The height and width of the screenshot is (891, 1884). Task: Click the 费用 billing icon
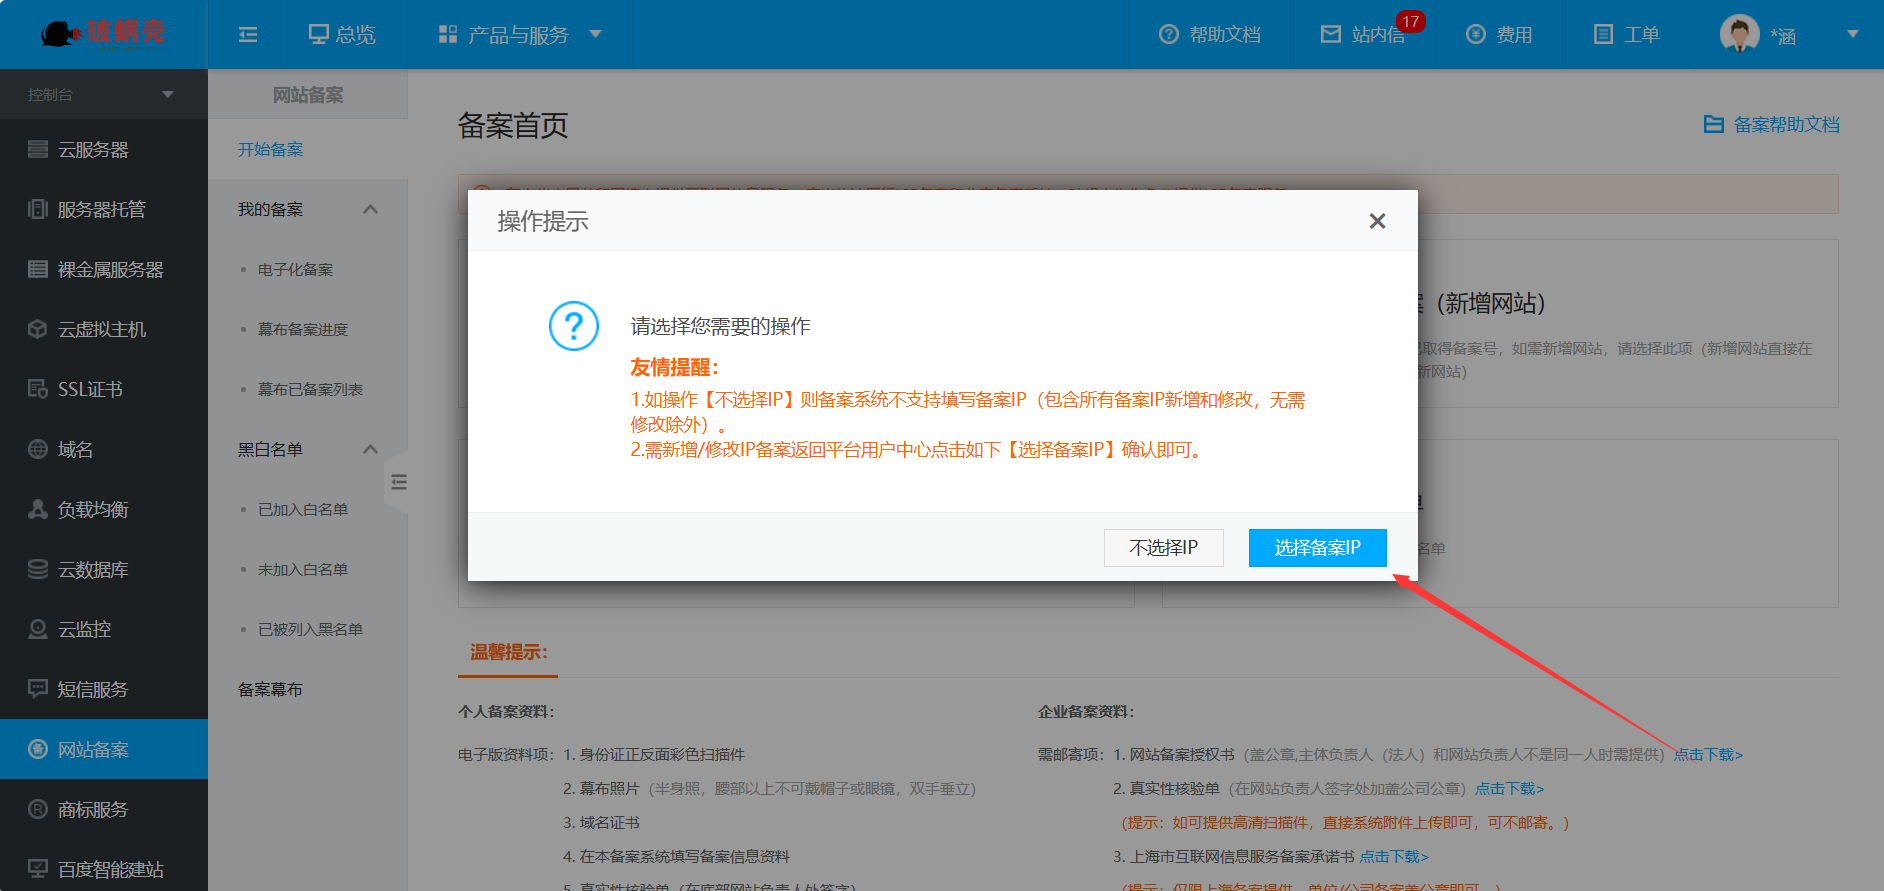[x=1475, y=35]
